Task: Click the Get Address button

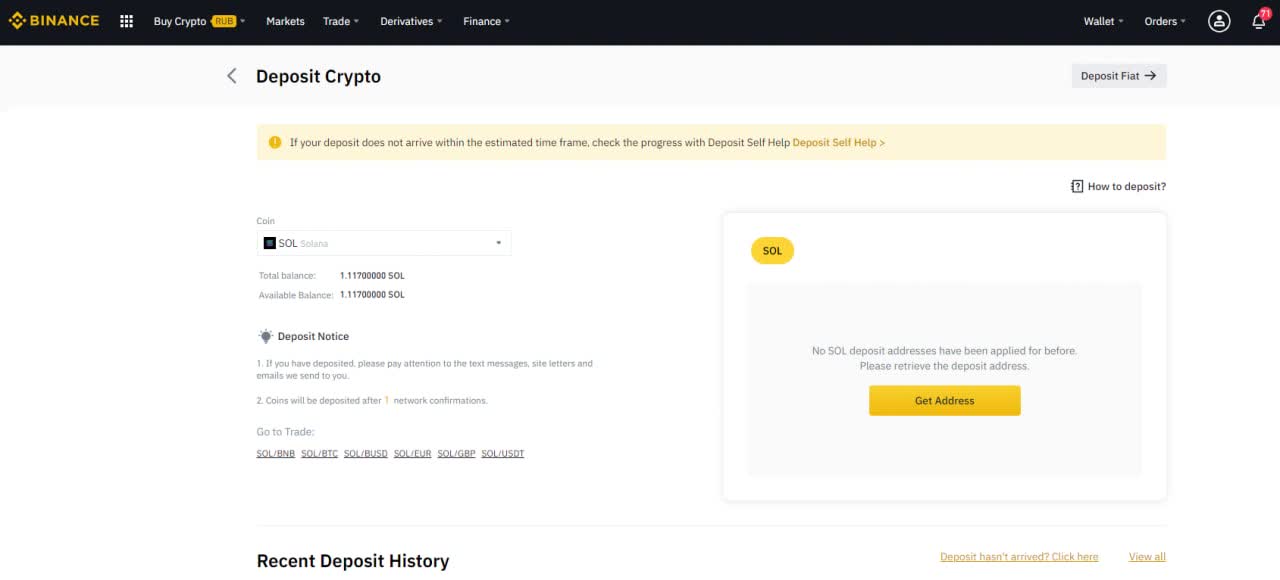Action: [945, 401]
